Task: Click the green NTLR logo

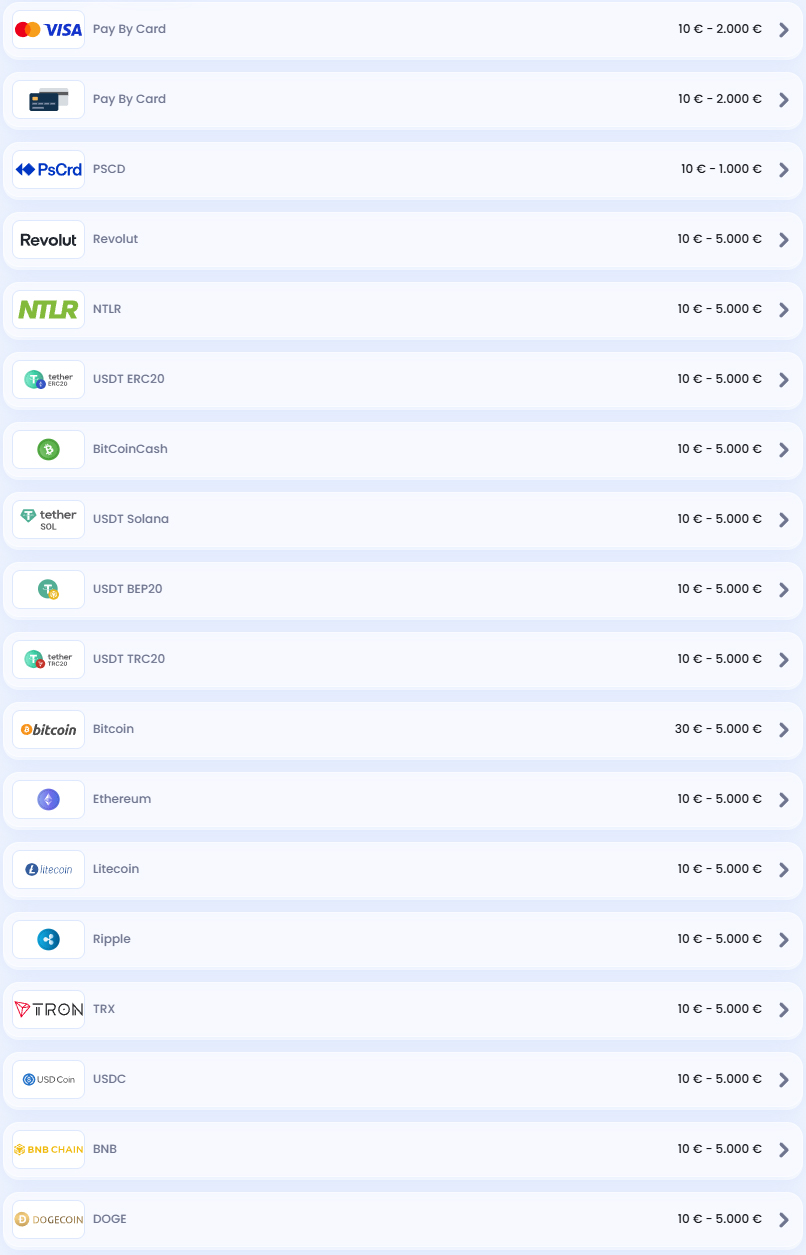Action: tap(48, 310)
